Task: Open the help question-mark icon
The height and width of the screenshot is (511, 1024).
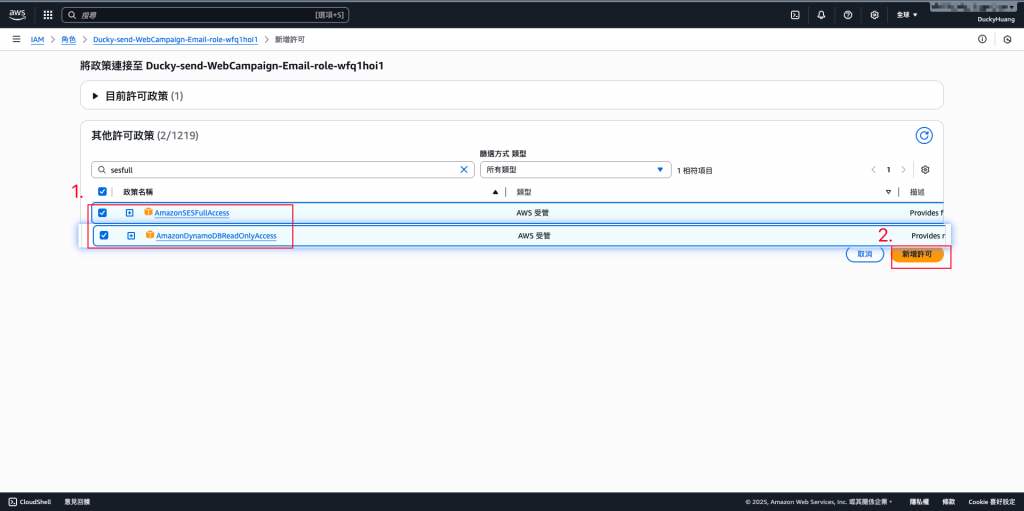Action: pyautogui.click(x=848, y=14)
